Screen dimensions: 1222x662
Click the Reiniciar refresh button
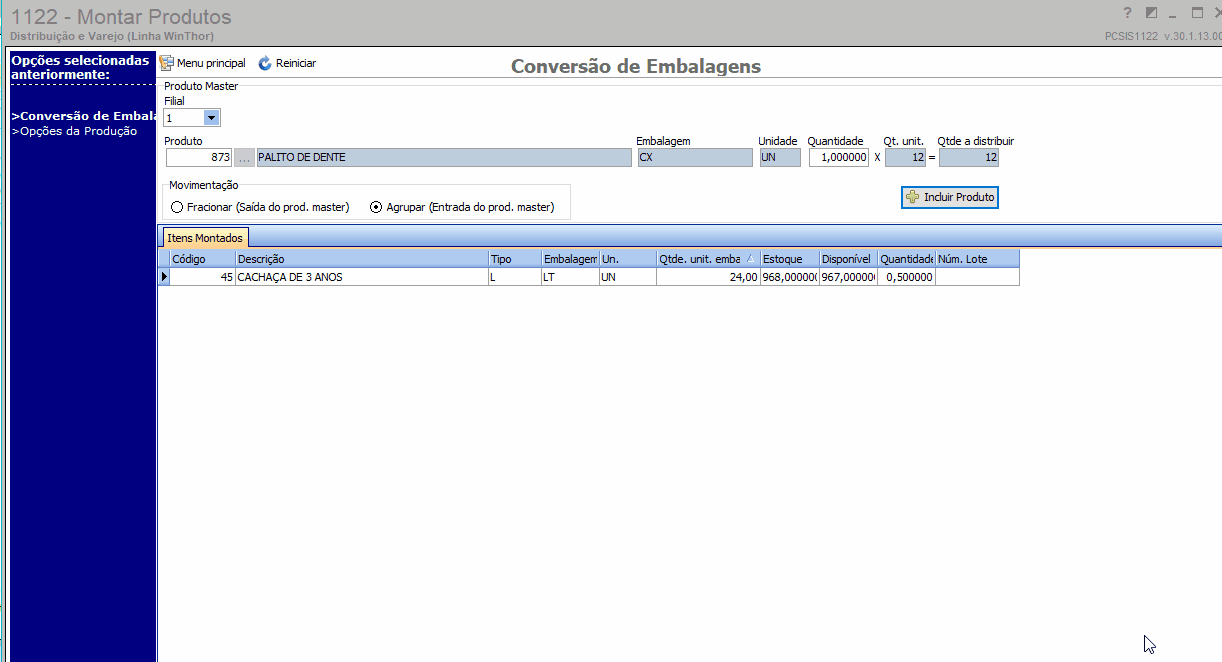(x=287, y=63)
